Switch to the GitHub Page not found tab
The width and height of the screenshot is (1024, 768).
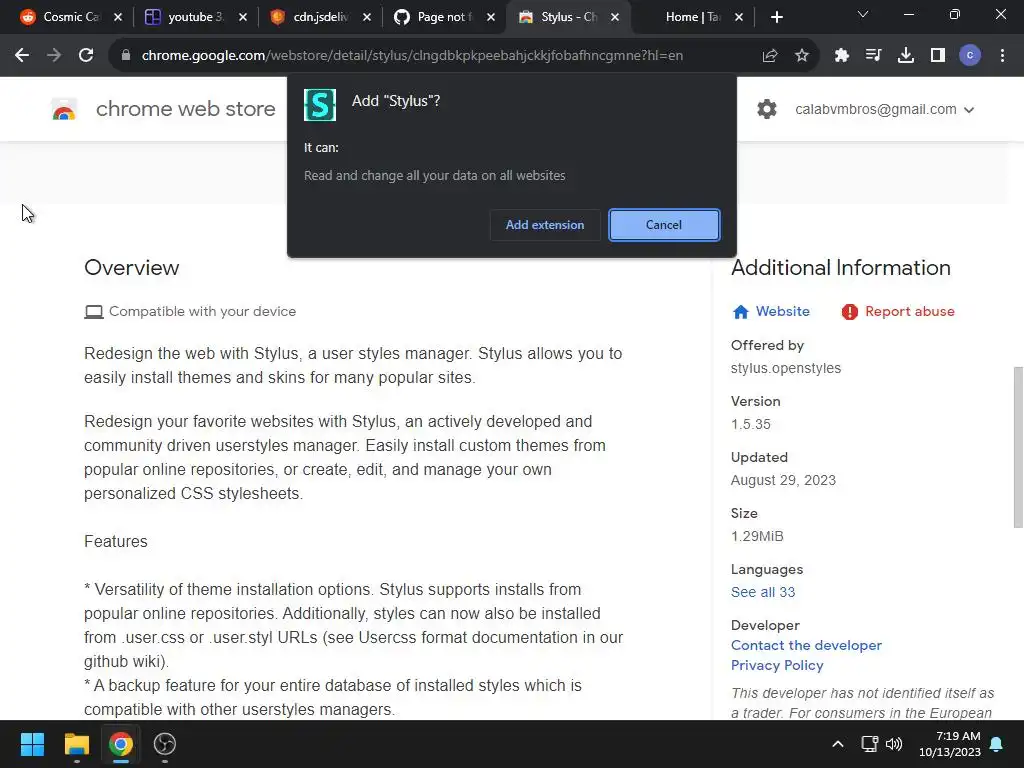pos(434,17)
